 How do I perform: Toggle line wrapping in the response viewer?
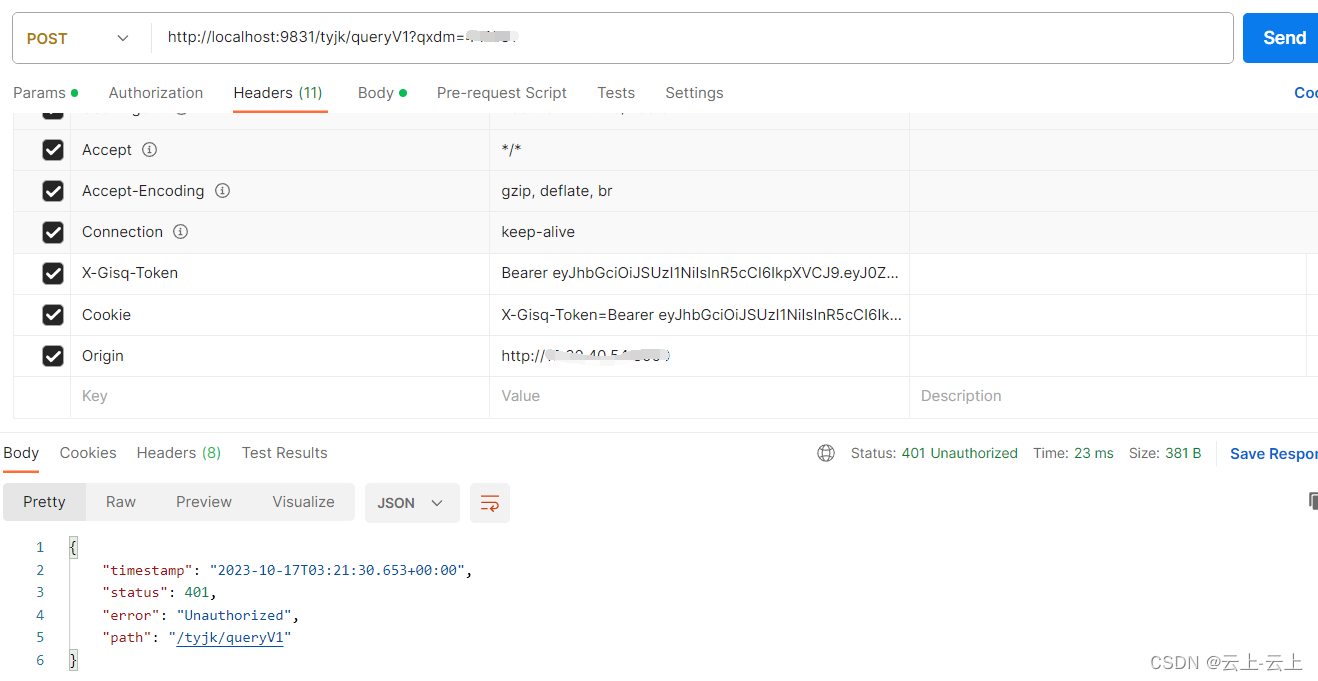(x=489, y=503)
